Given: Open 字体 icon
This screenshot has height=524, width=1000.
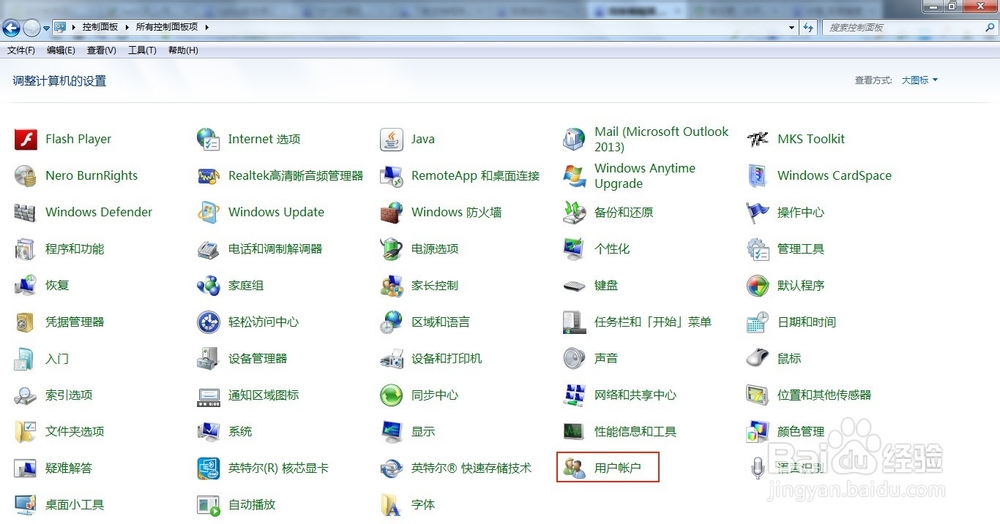Looking at the screenshot, I should click(x=392, y=505).
